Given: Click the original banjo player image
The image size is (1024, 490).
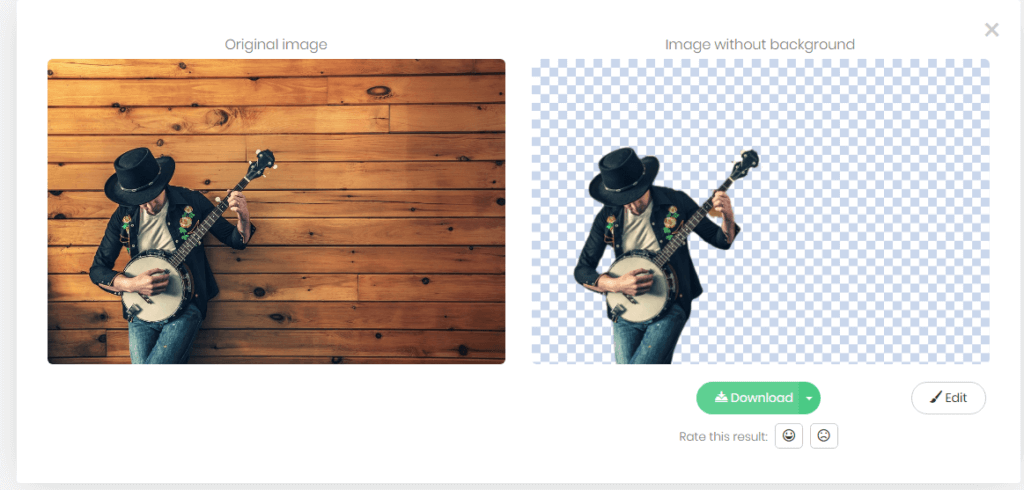Looking at the screenshot, I should tap(276, 212).
